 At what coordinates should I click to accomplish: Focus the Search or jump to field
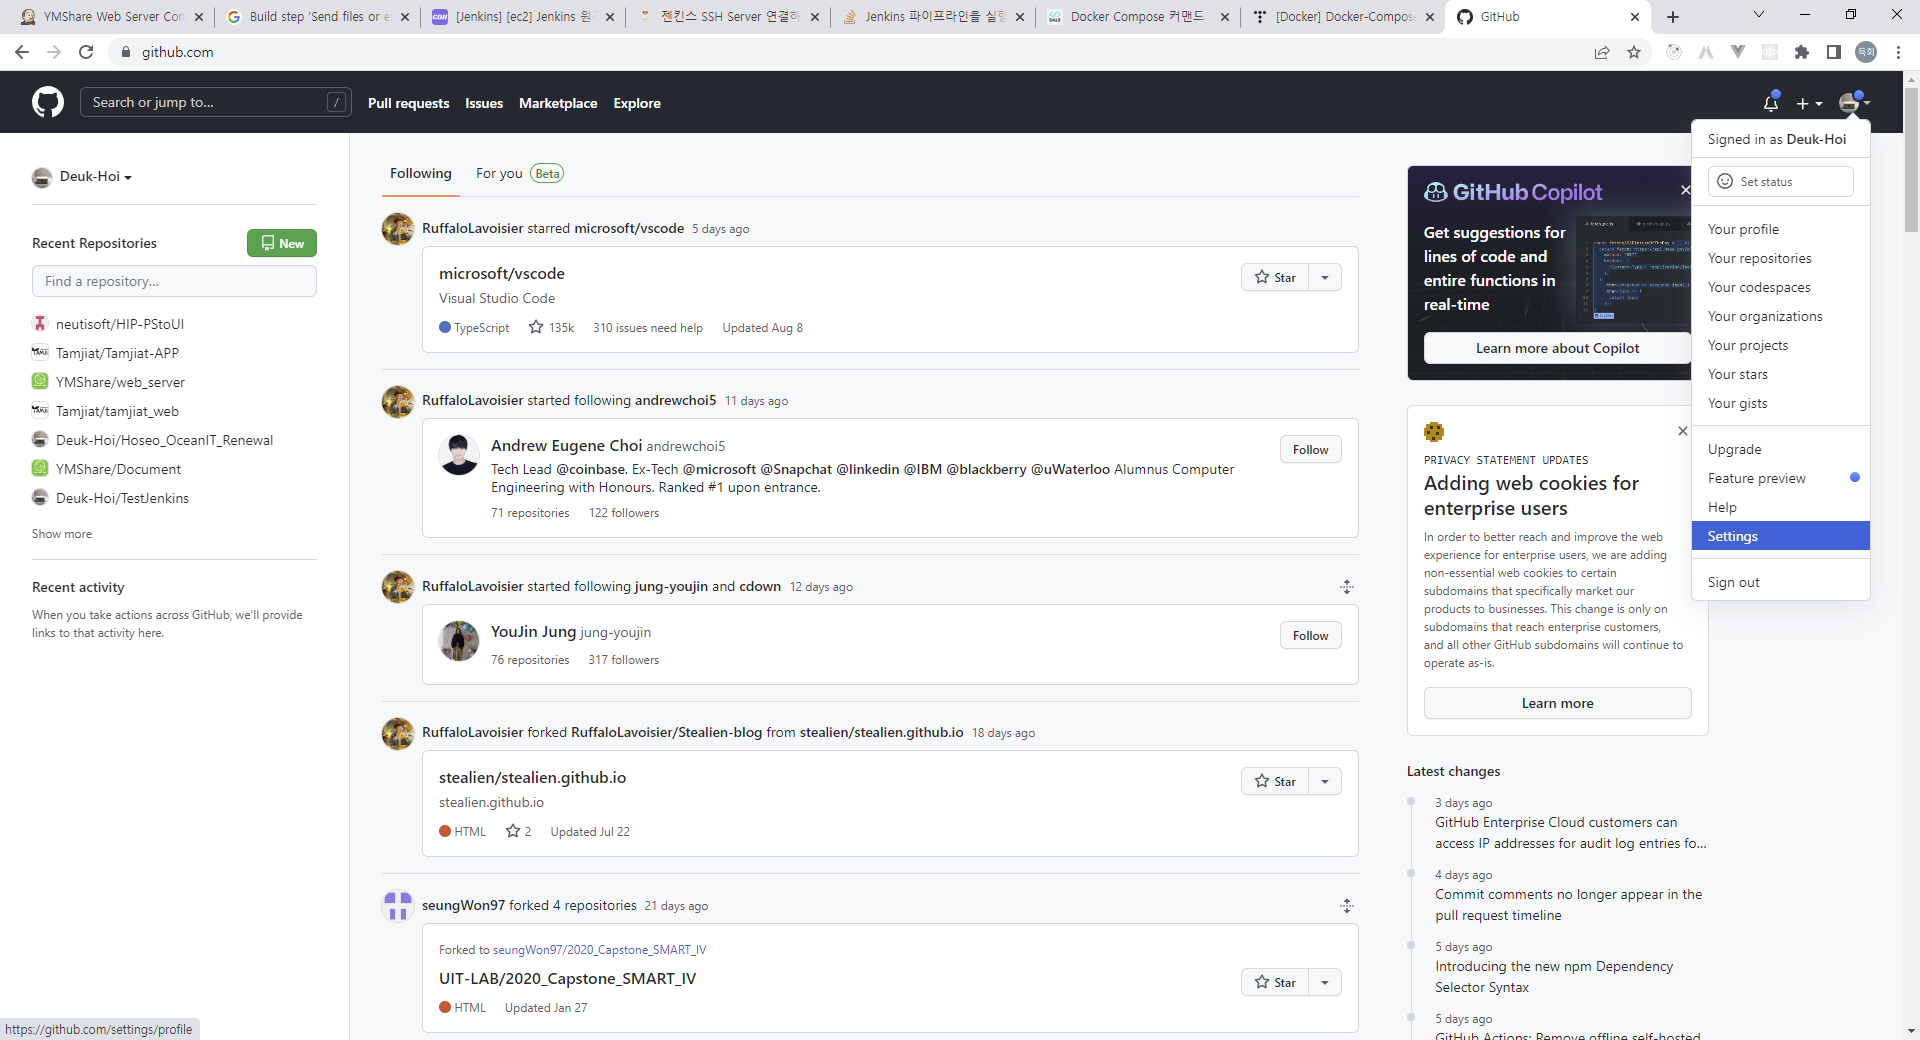coord(216,102)
